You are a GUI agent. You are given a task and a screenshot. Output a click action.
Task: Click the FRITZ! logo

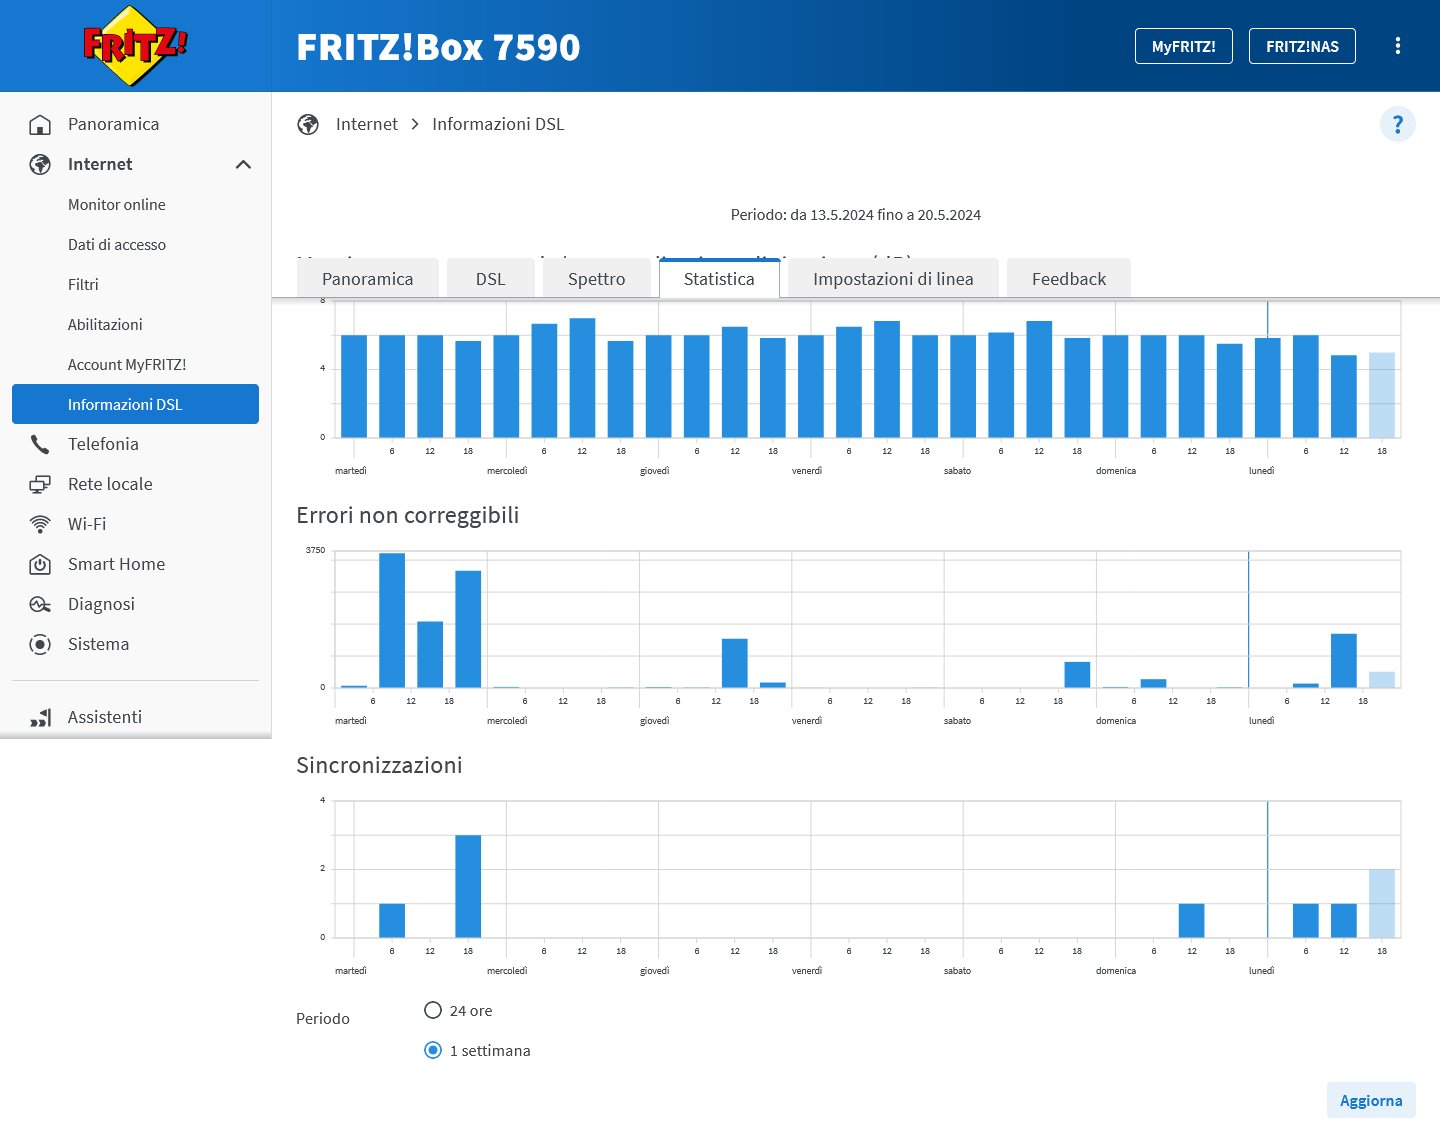[135, 46]
